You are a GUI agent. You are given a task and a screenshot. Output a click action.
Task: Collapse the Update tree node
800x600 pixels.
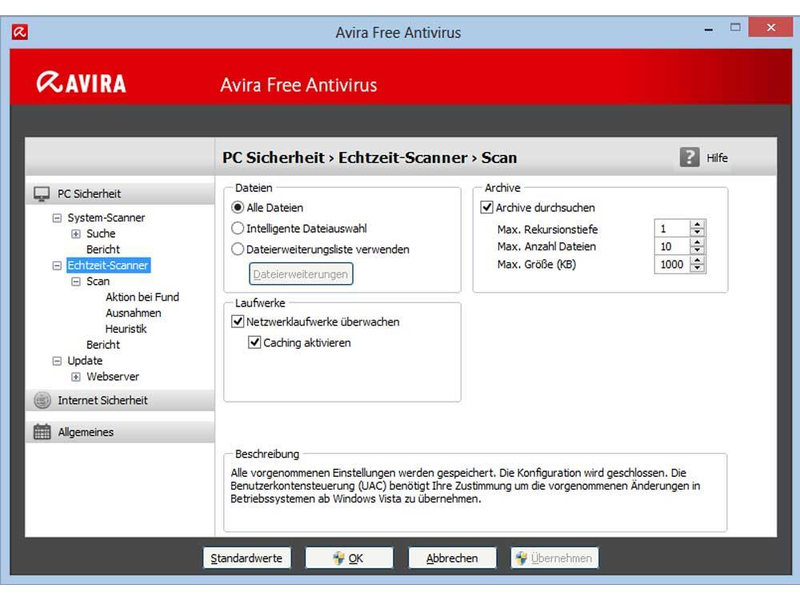[x=57, y=361]
